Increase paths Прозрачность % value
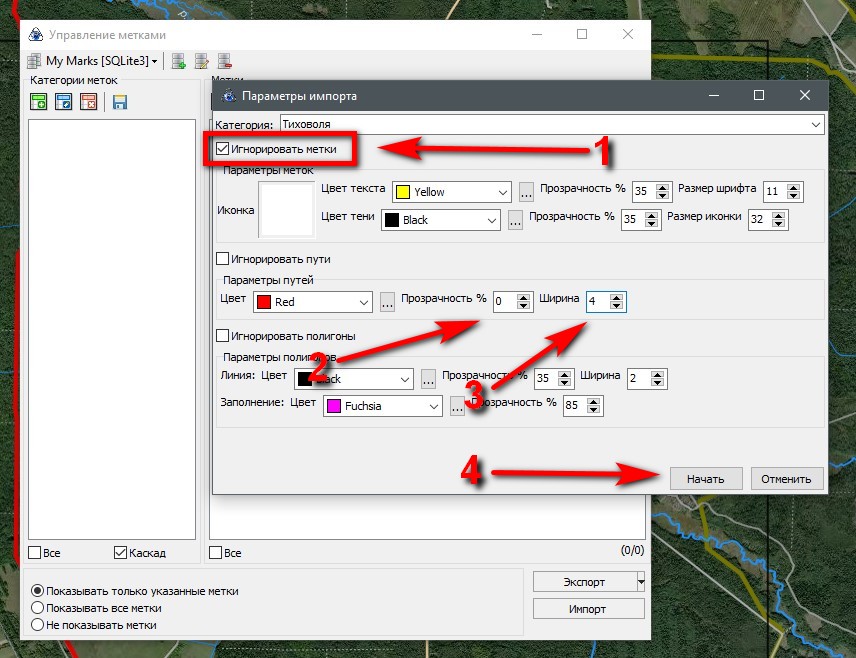856x658 pixels. tap(523, 298)
